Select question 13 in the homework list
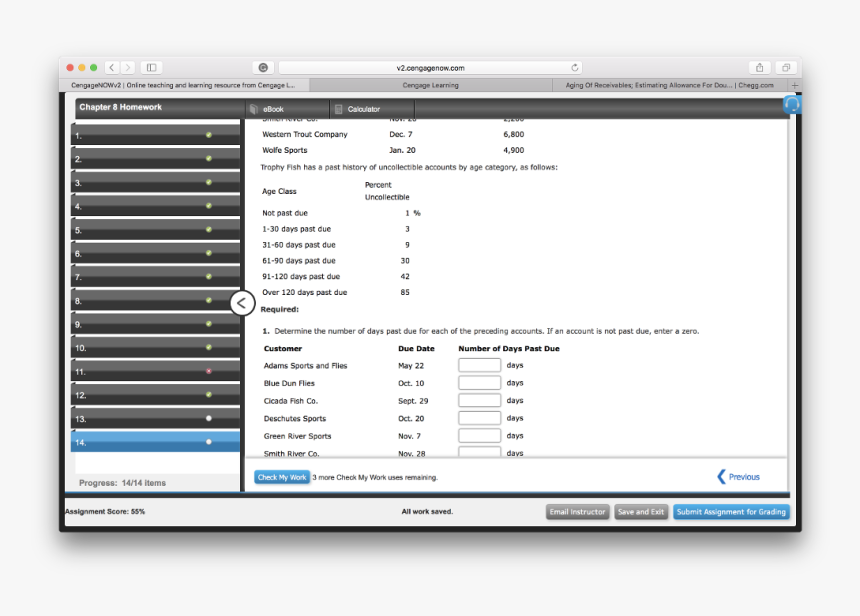860x616 pixels. [x=155, y=418]
